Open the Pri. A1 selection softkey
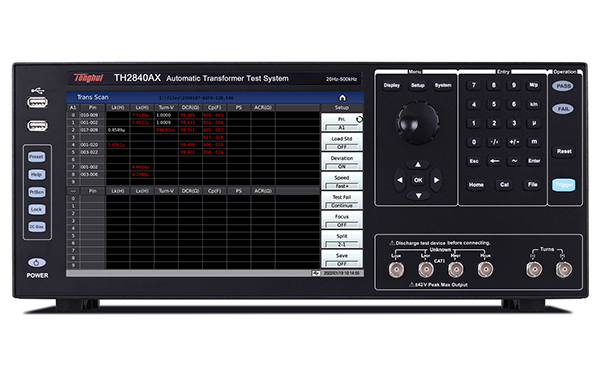Viewport: 600px width, 367px height. pos(342,122)
